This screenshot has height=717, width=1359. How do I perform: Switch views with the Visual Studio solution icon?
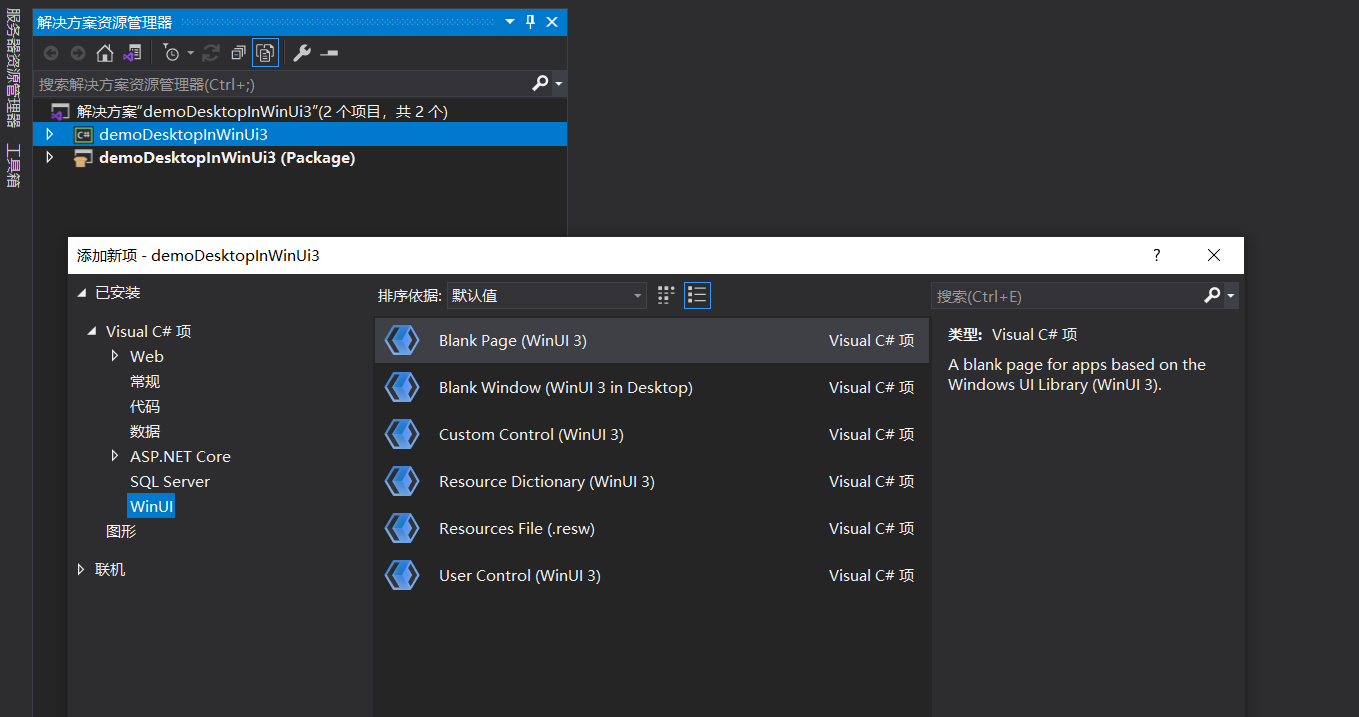coord(132,53)
